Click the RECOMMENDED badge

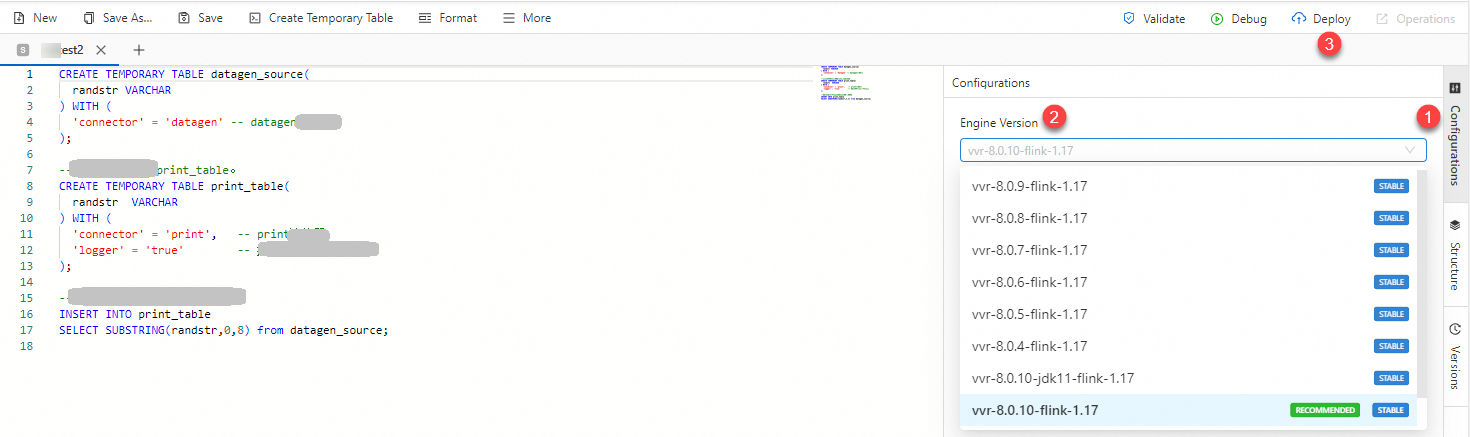[1325, 410]
